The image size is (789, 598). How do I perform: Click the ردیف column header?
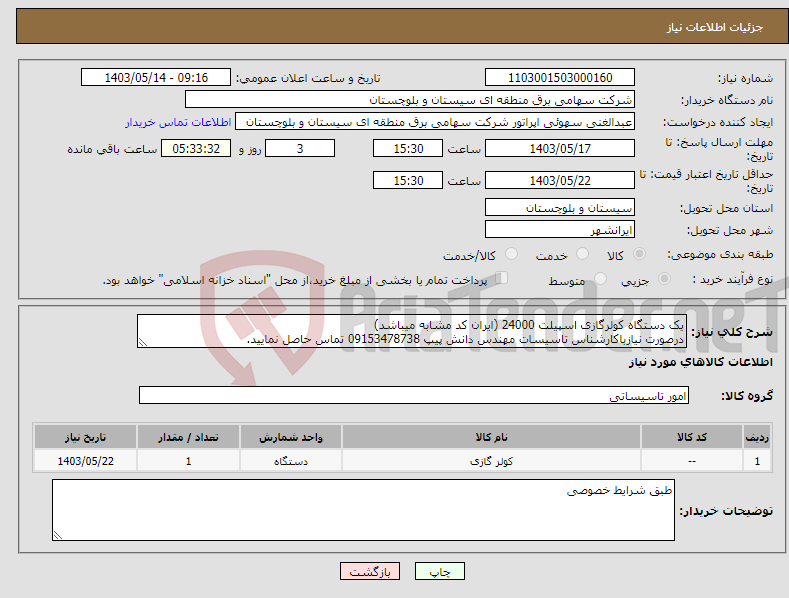coord(757,437)
